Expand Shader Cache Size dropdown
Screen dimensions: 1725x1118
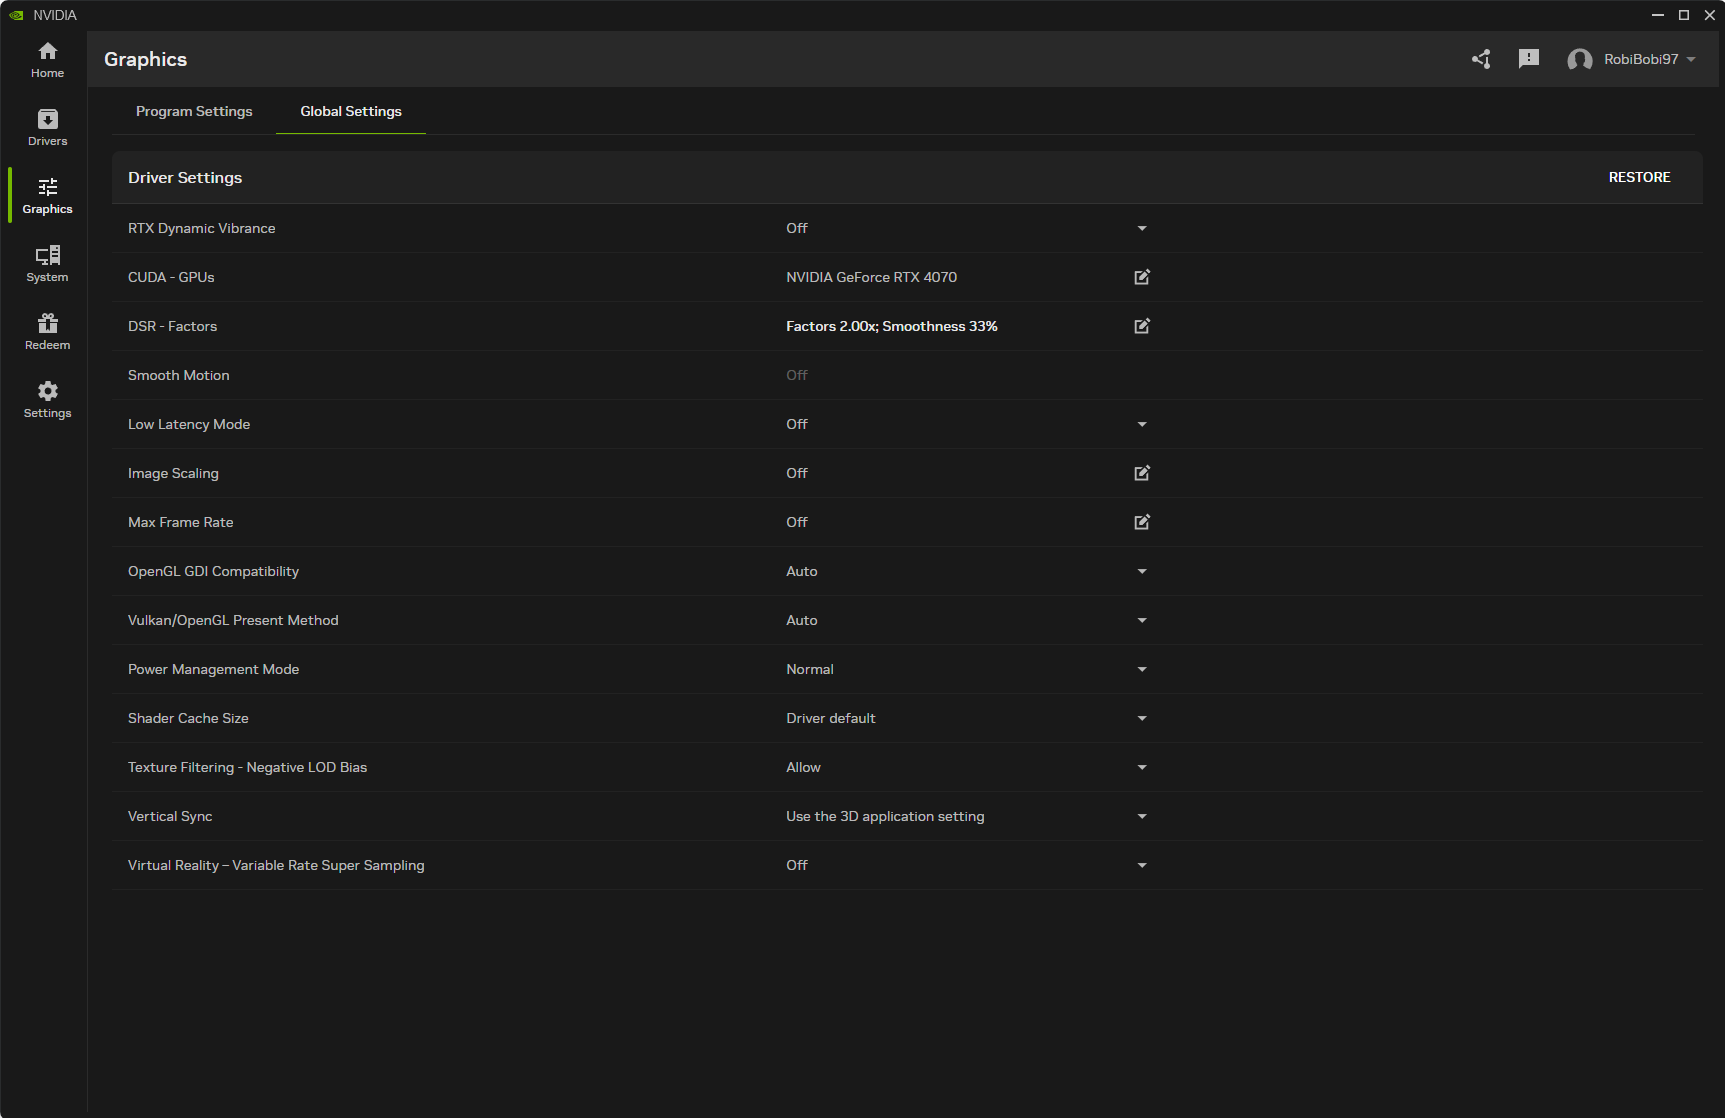pos(1142,718)
